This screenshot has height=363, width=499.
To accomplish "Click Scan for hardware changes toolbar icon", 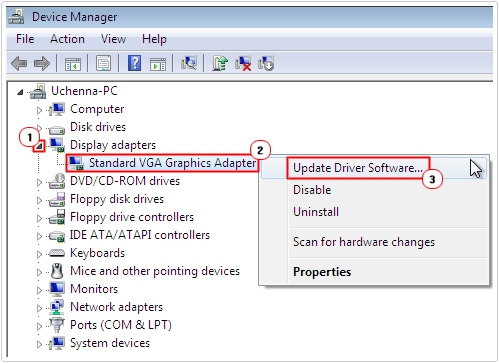I will pyautogui.click(x=189, y=63).
